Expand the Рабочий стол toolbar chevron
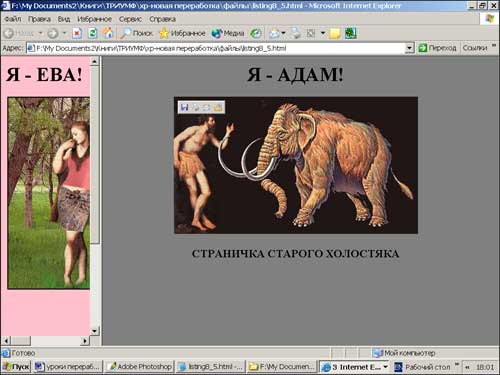500x375 pixels. click(457, 364)
